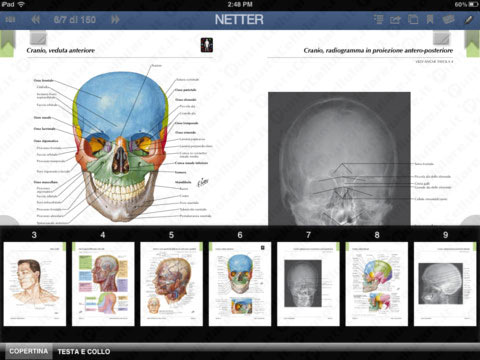
Task: Open the library shelf icon in the toolbar
Action: 10,20
